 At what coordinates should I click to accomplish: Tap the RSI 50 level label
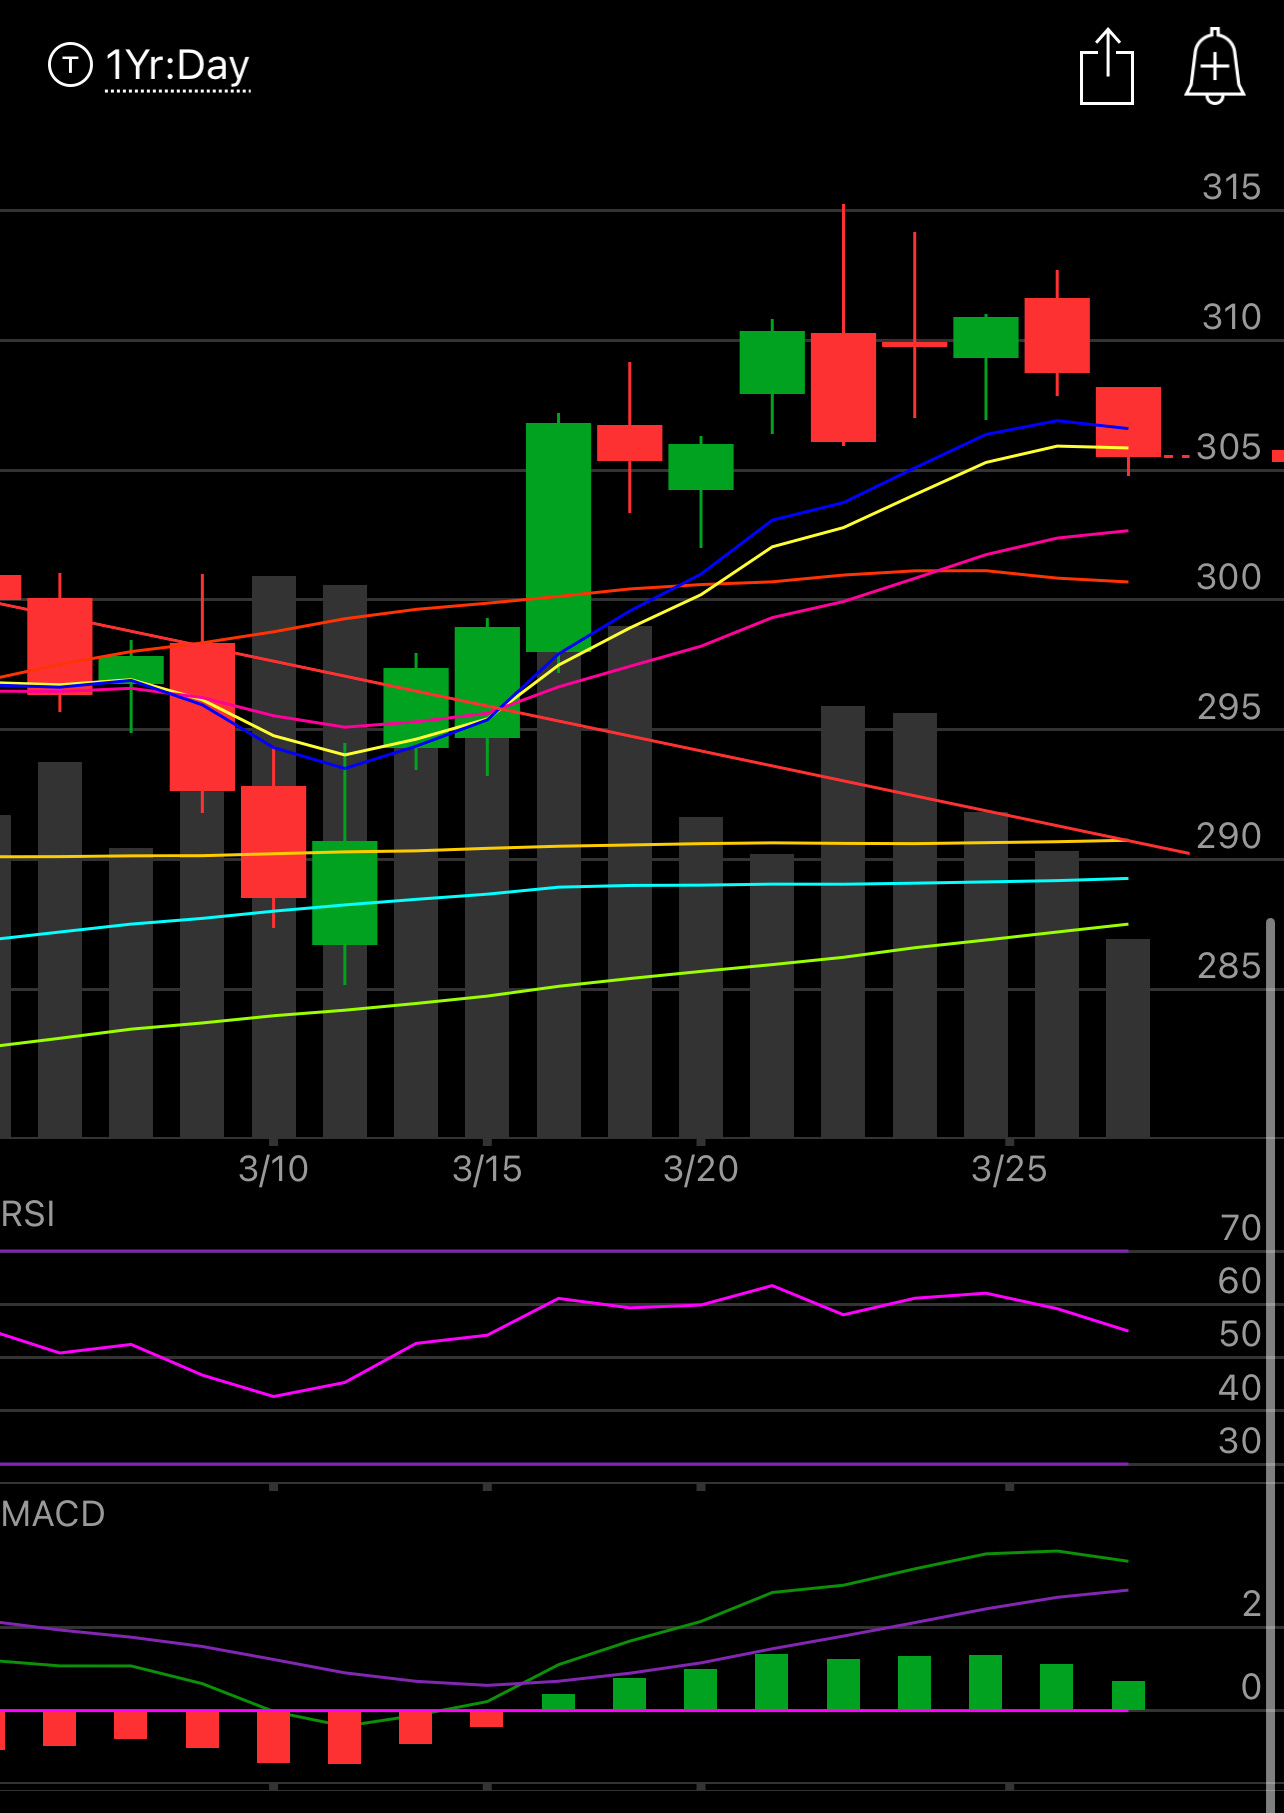[x=1240, y=1334]
